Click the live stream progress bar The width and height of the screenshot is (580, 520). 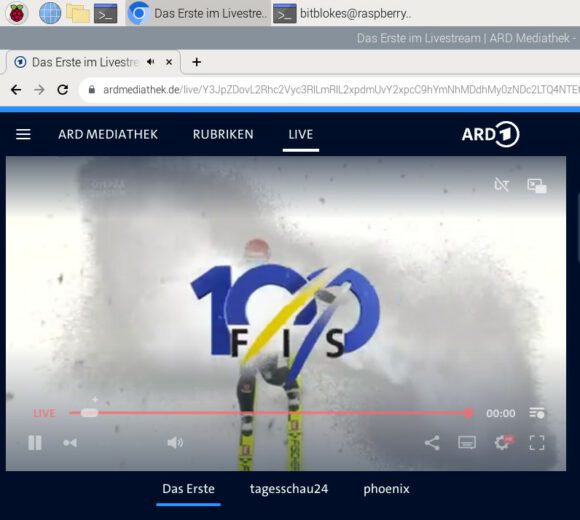click(x=270, y=413)
